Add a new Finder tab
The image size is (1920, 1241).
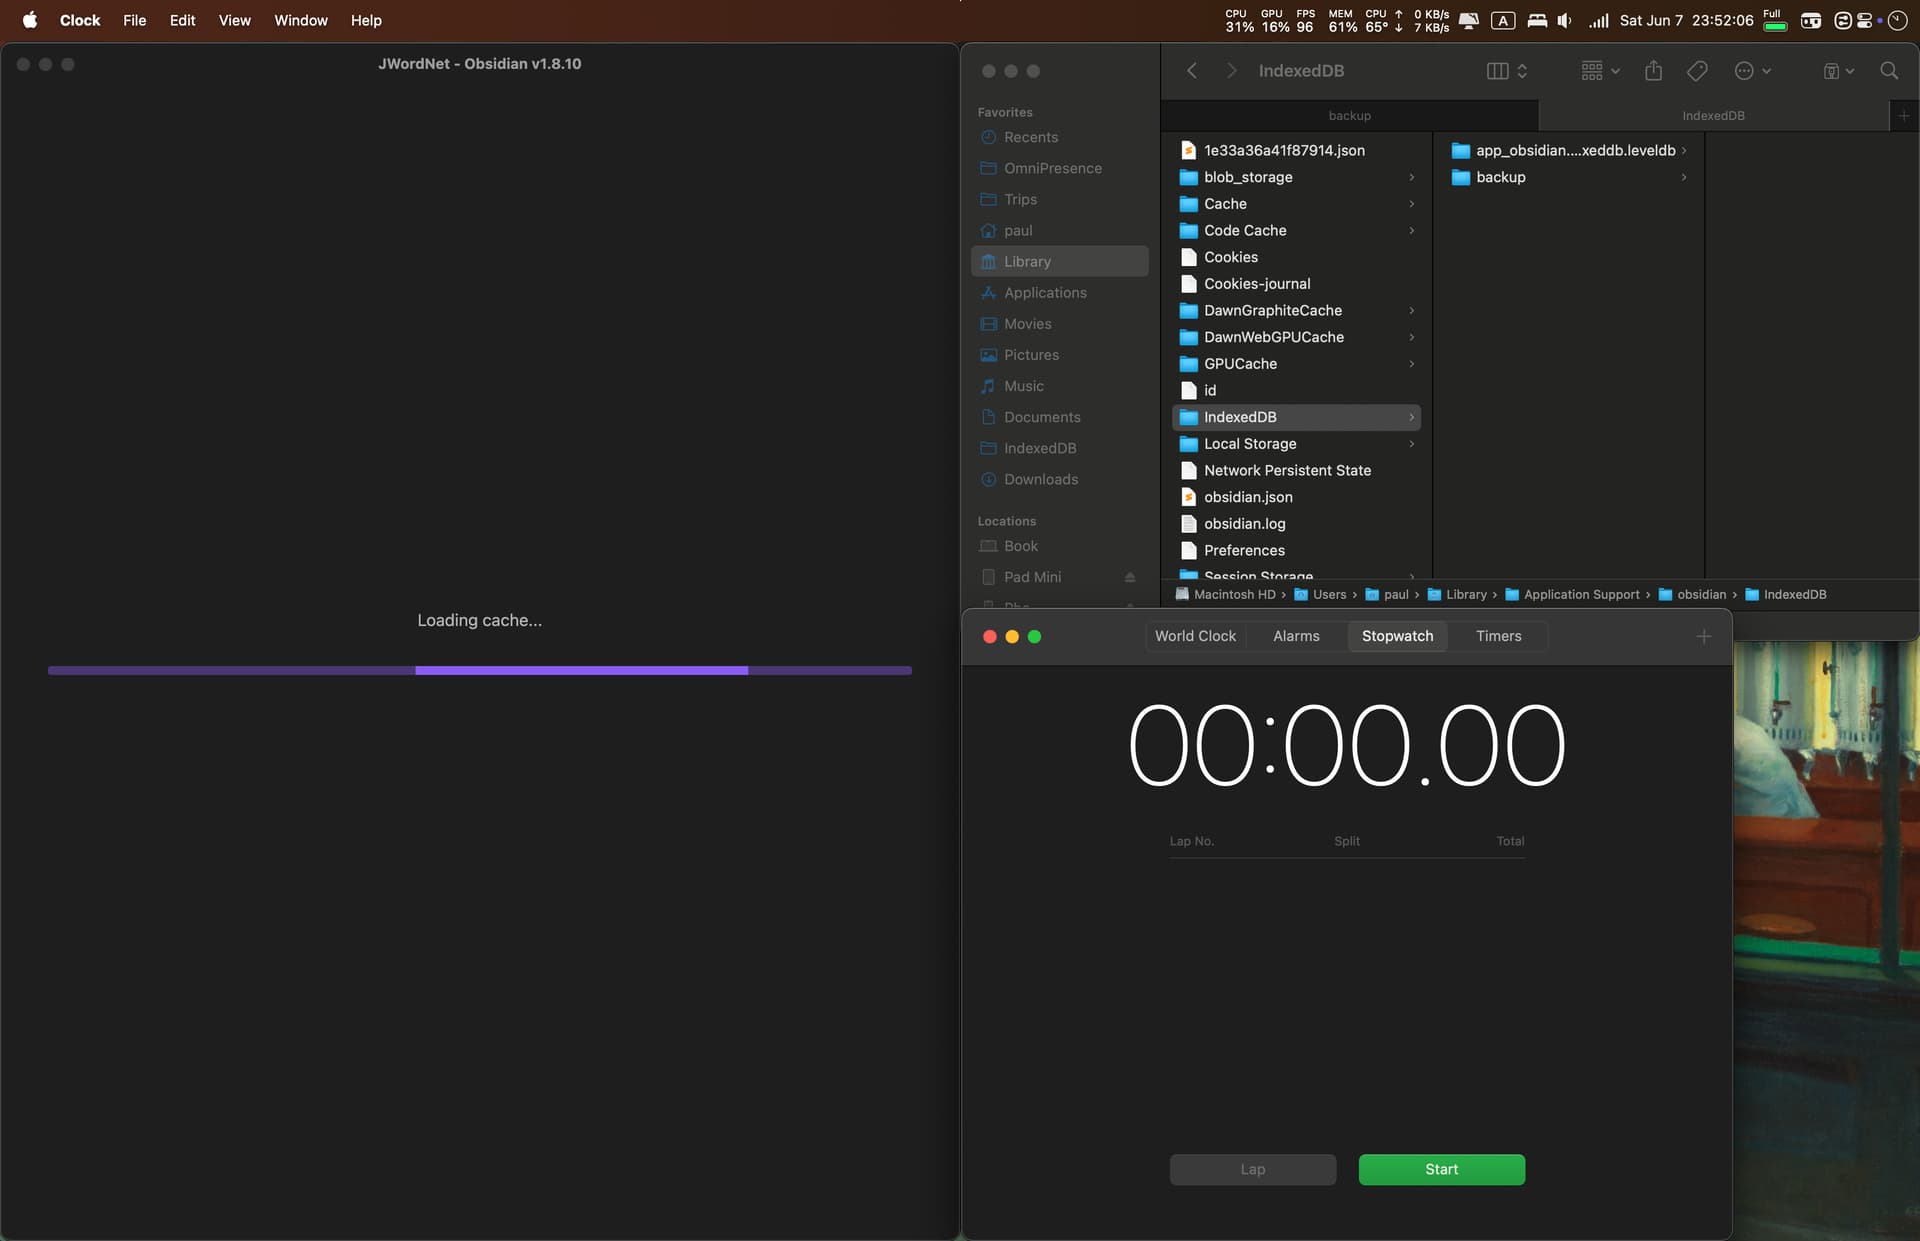coord(1904,116)
